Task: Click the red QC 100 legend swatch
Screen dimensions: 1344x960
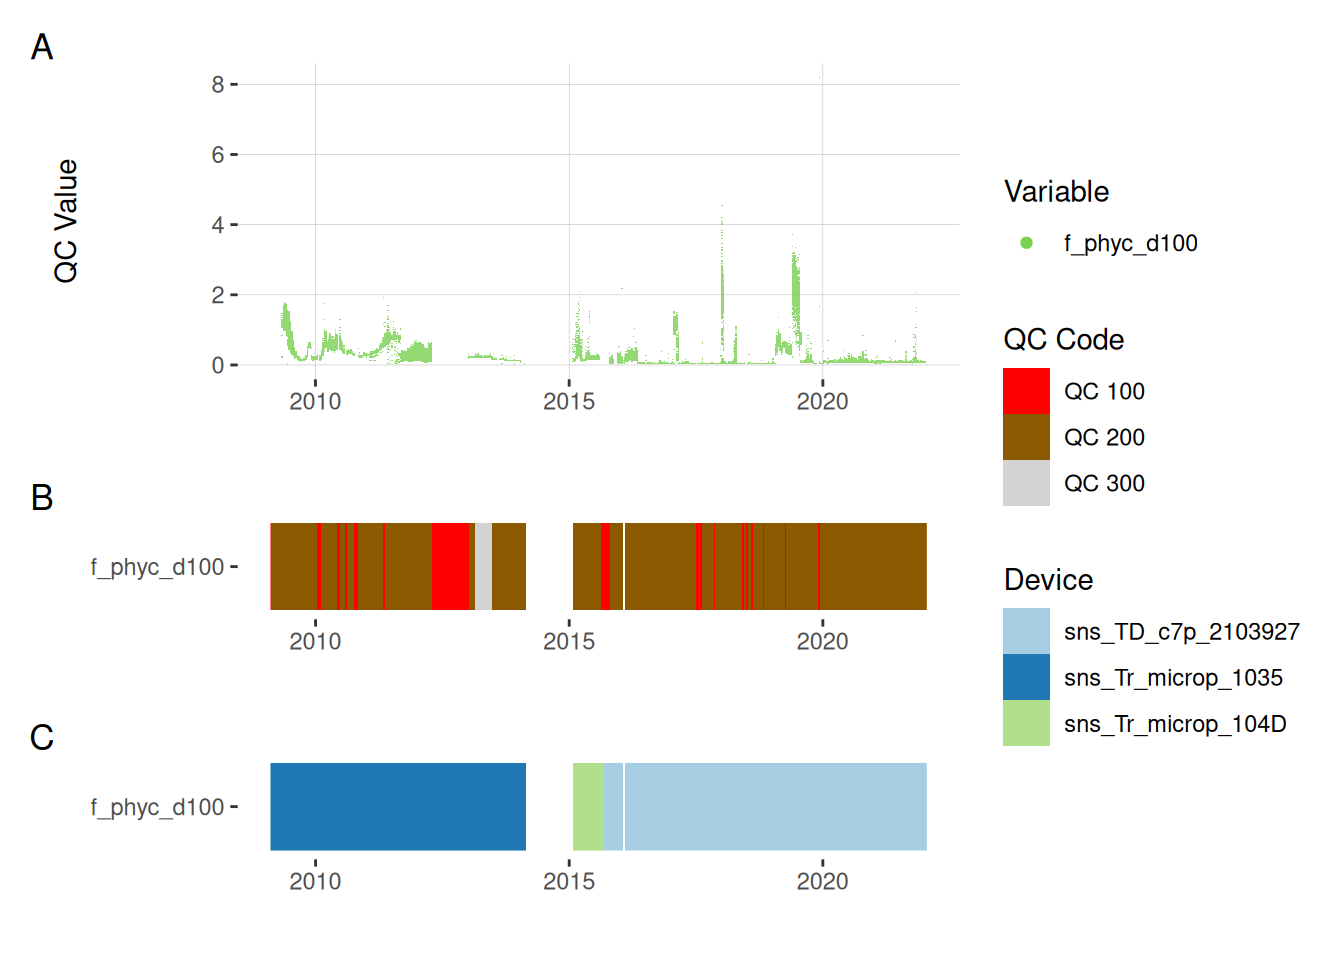Action: click(x=1026, y=391)
